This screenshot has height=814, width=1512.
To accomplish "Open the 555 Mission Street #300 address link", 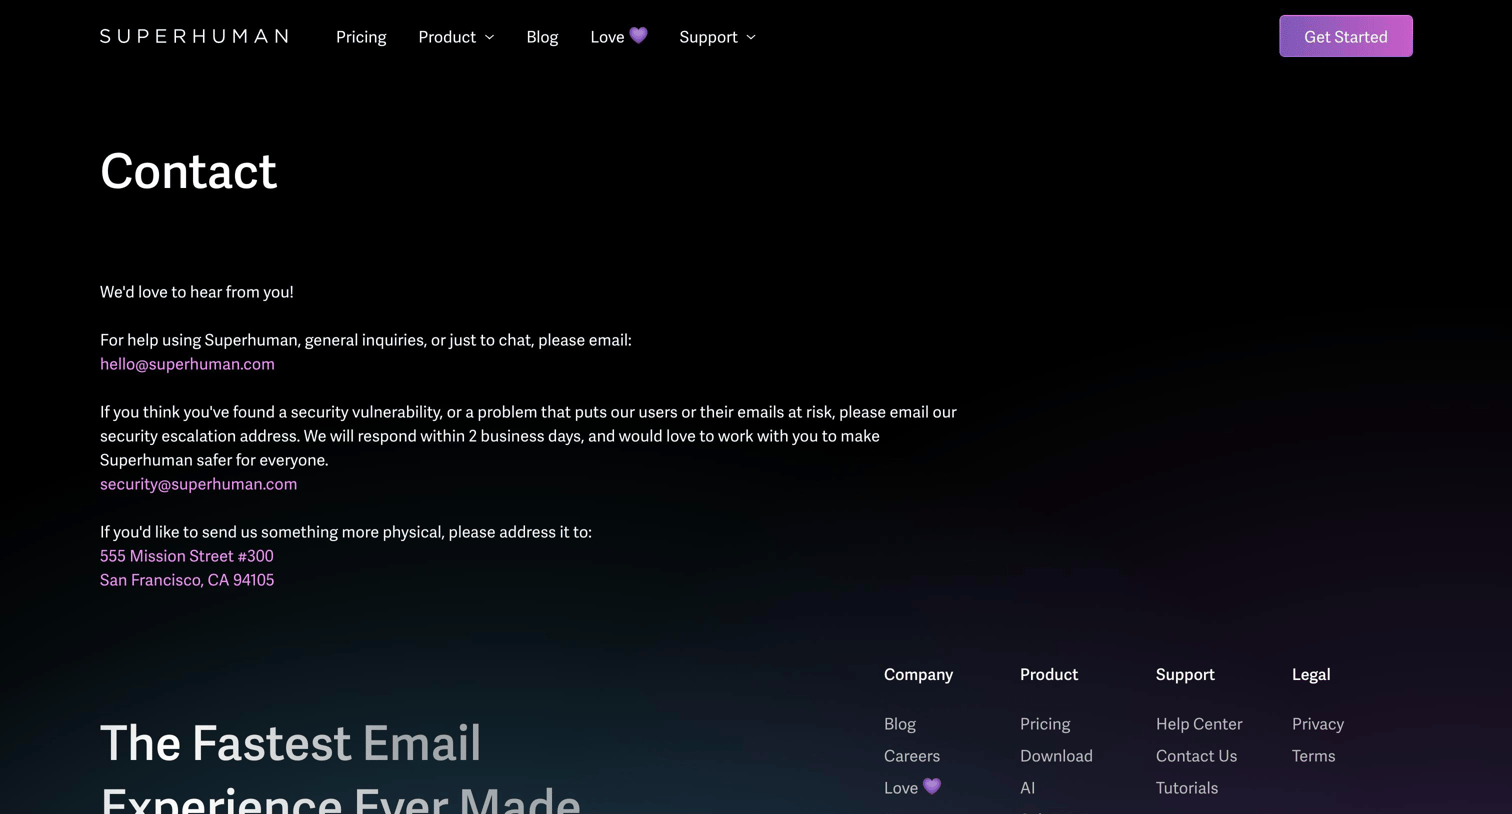I will pos(187,556).
